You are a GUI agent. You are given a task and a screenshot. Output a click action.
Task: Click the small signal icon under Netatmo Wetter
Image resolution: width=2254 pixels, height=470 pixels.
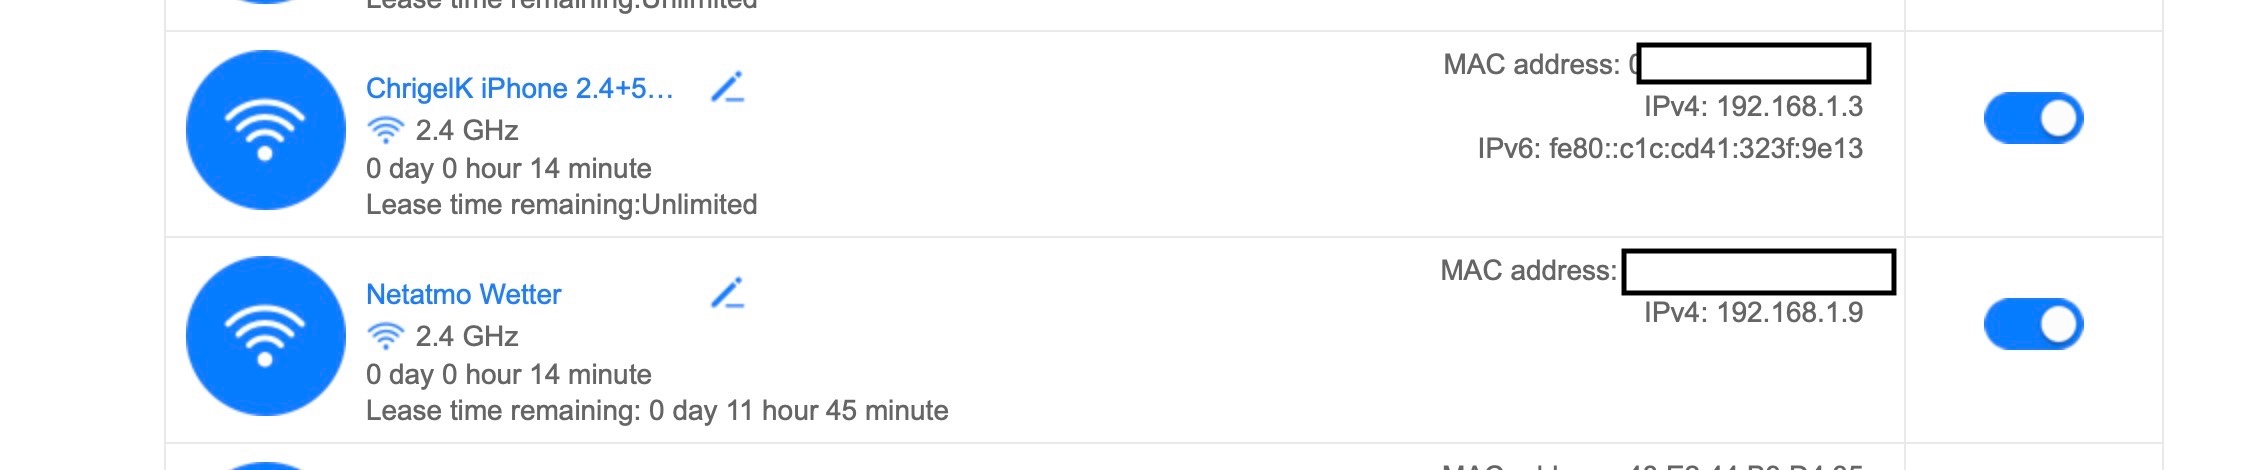[385, 337]
